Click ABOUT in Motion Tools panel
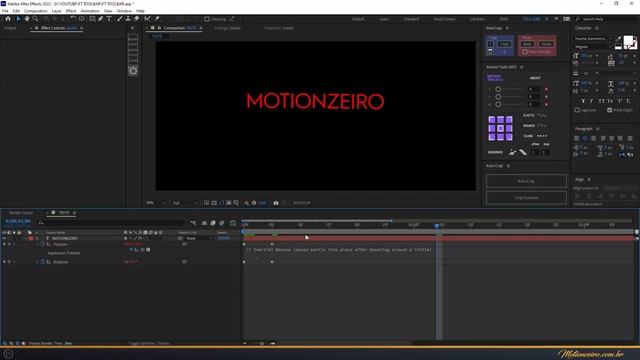Image resolution: width=640 pixels, height=360 pixels. pyautogui.click(x=535, y=78)
